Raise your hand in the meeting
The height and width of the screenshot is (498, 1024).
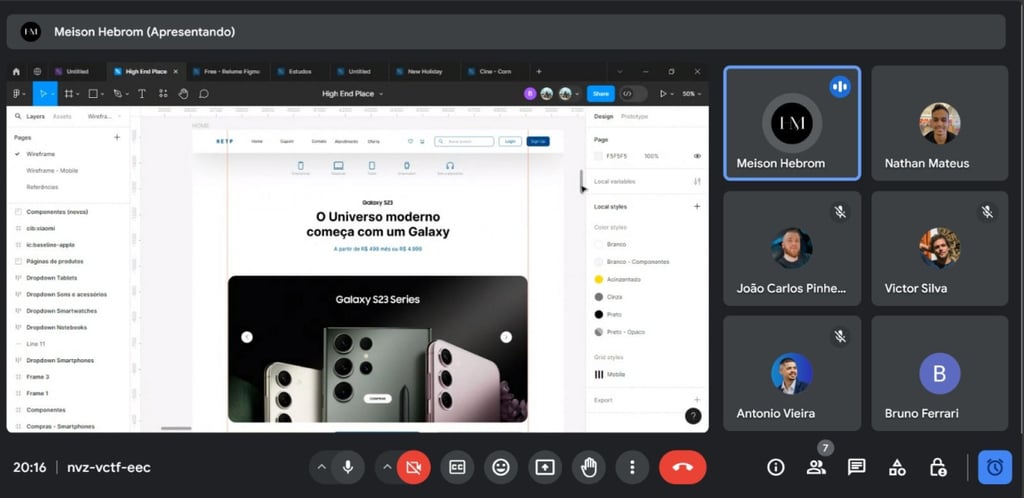(x=588, y=467)
